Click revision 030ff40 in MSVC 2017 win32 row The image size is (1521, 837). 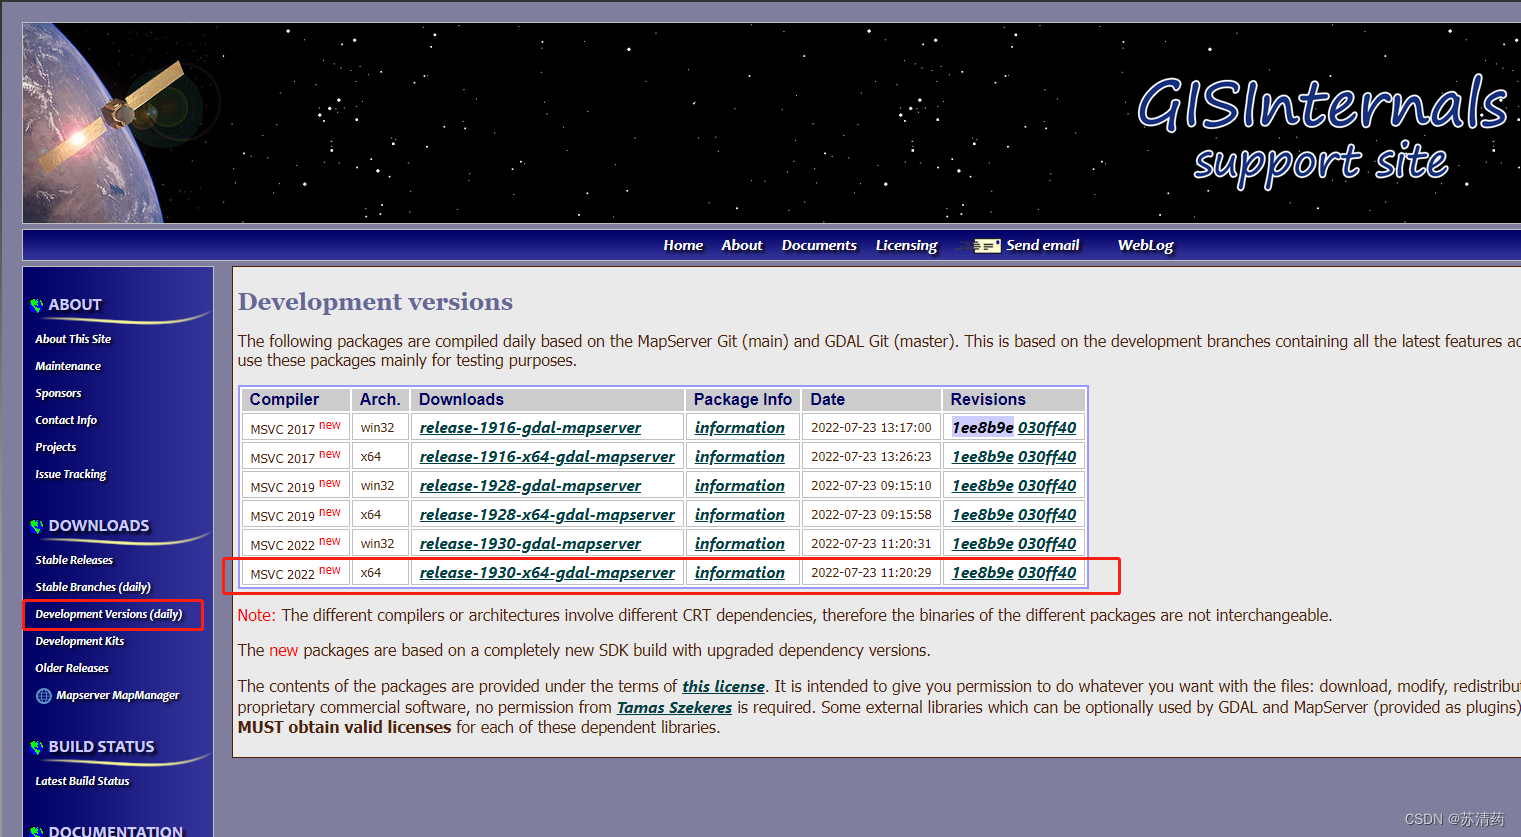pos(1047,428)
